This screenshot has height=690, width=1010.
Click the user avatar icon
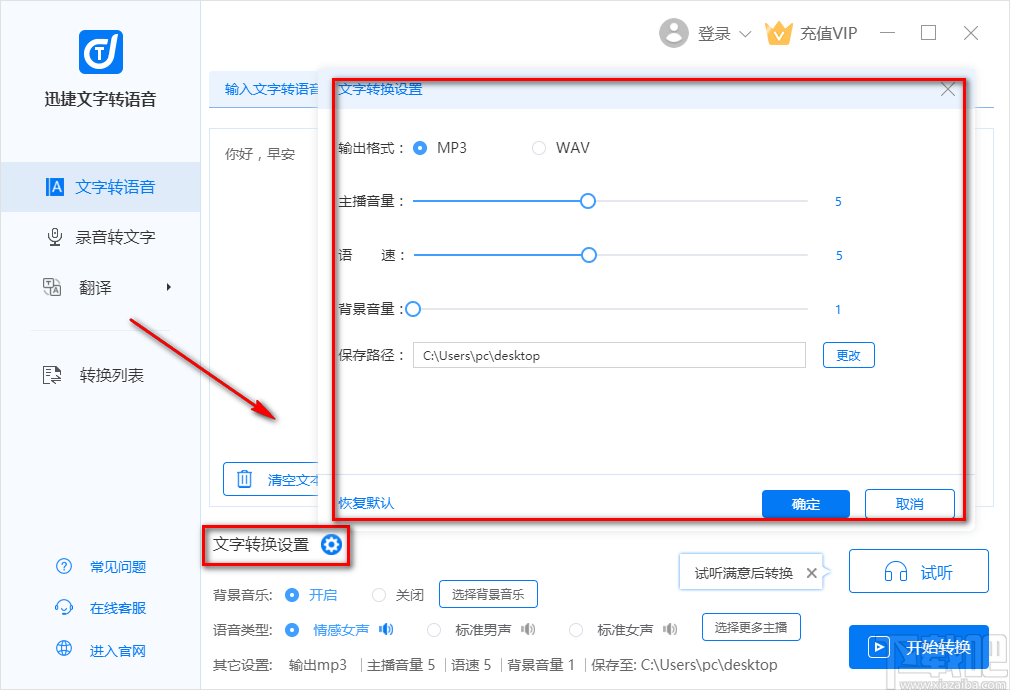pyautogui.click(x=674, y=33)
